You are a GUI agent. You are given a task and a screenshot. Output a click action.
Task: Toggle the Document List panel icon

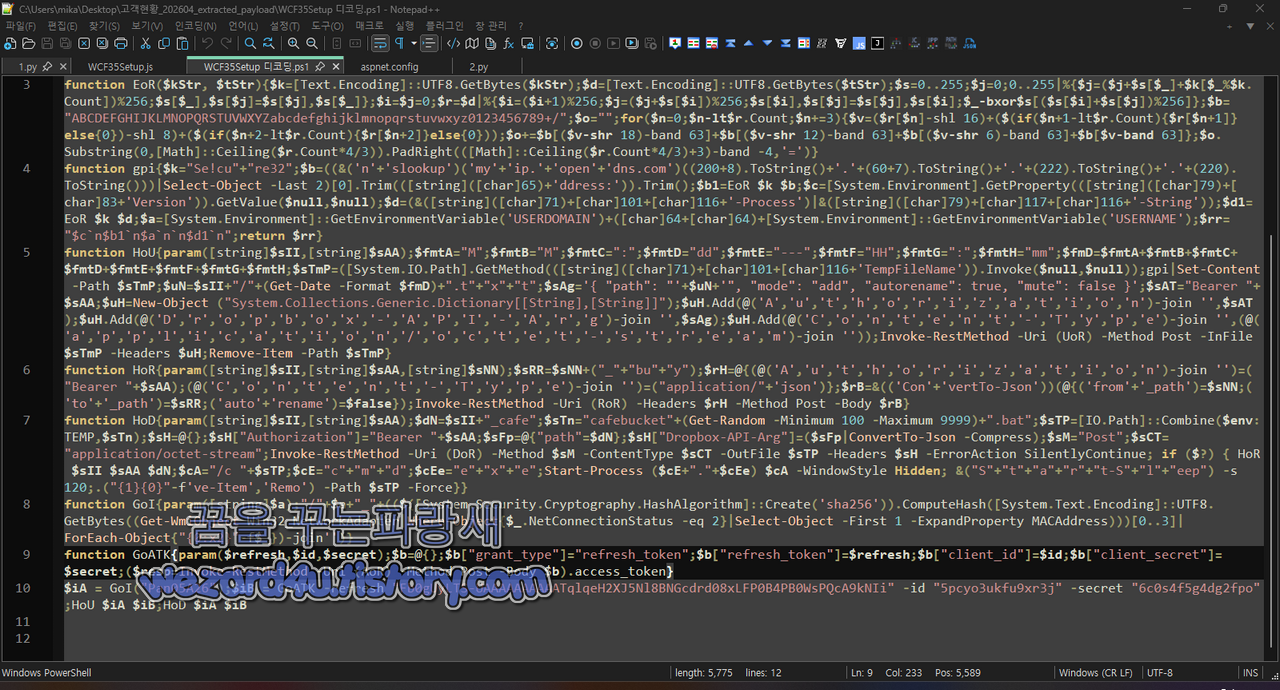pos(490,43)
